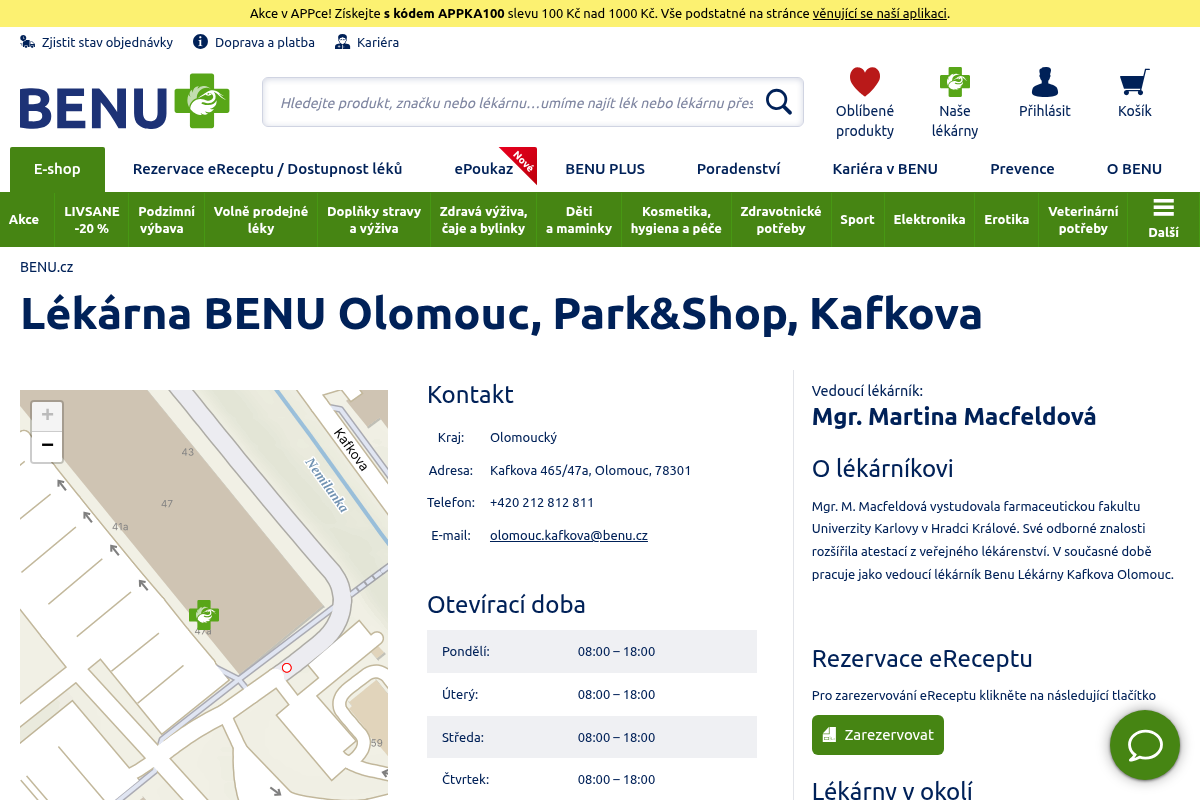Click the BENU.cz breadcrumb
This screenshot has height=800, width=1200.
(x=46, y=267)
